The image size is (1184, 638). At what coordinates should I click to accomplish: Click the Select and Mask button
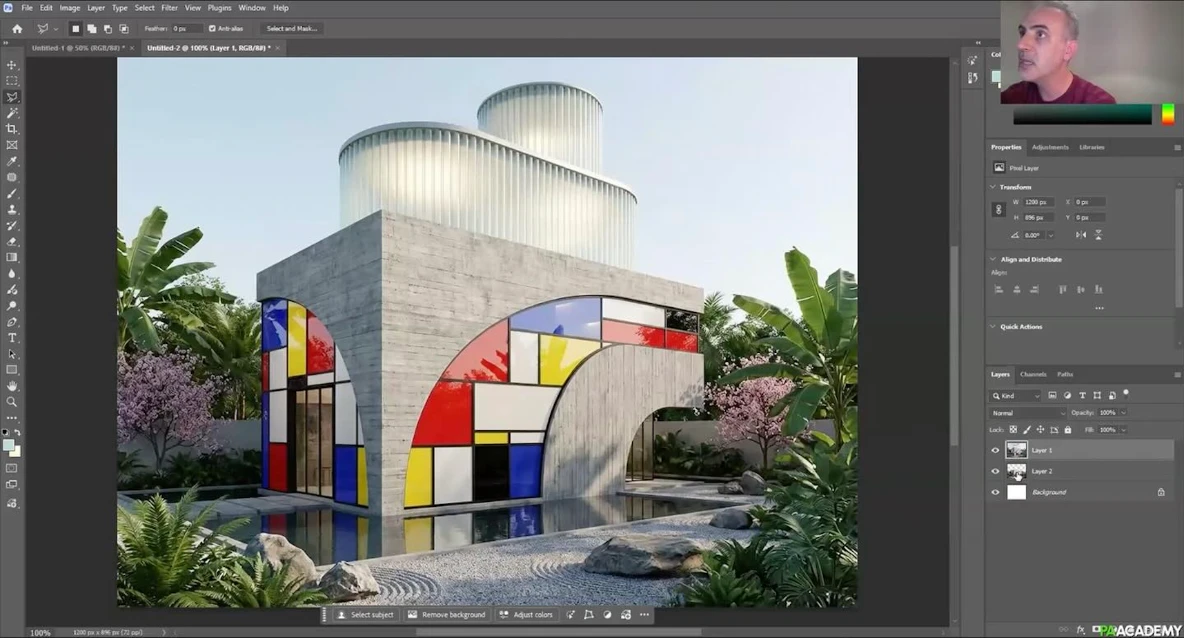tap(292, 29)
